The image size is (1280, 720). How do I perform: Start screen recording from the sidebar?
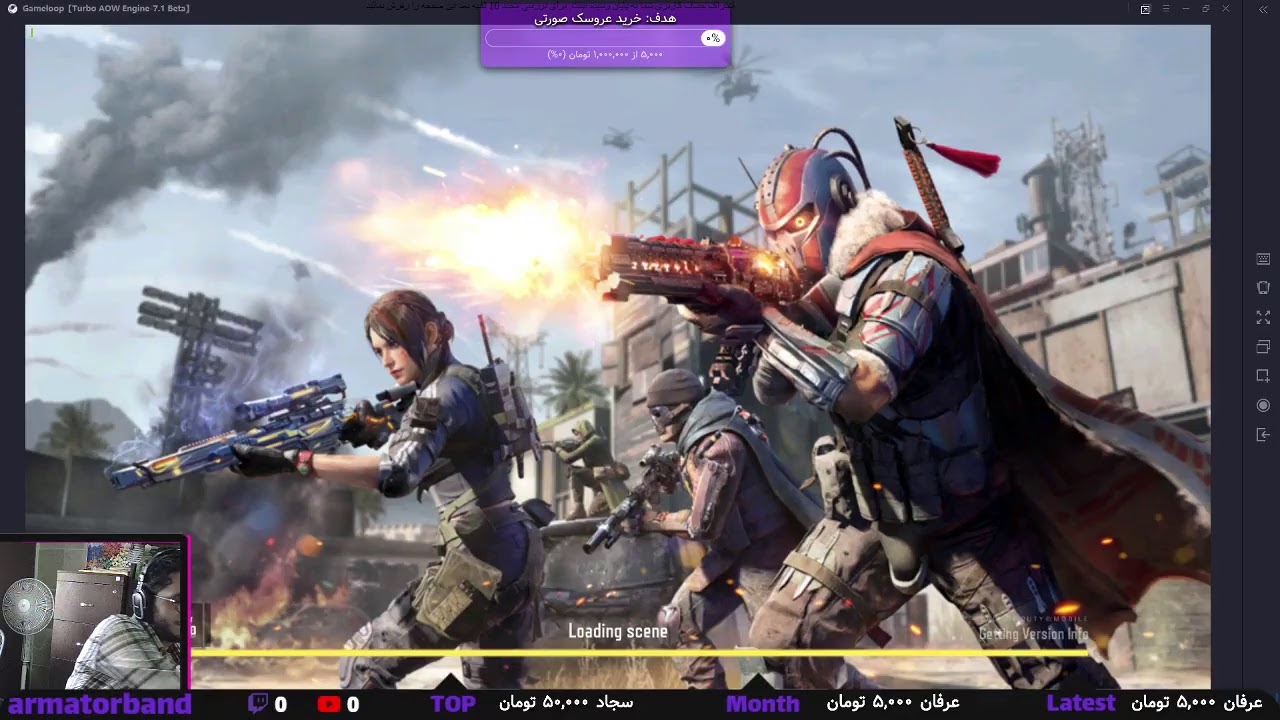(x=1263, y=405)
